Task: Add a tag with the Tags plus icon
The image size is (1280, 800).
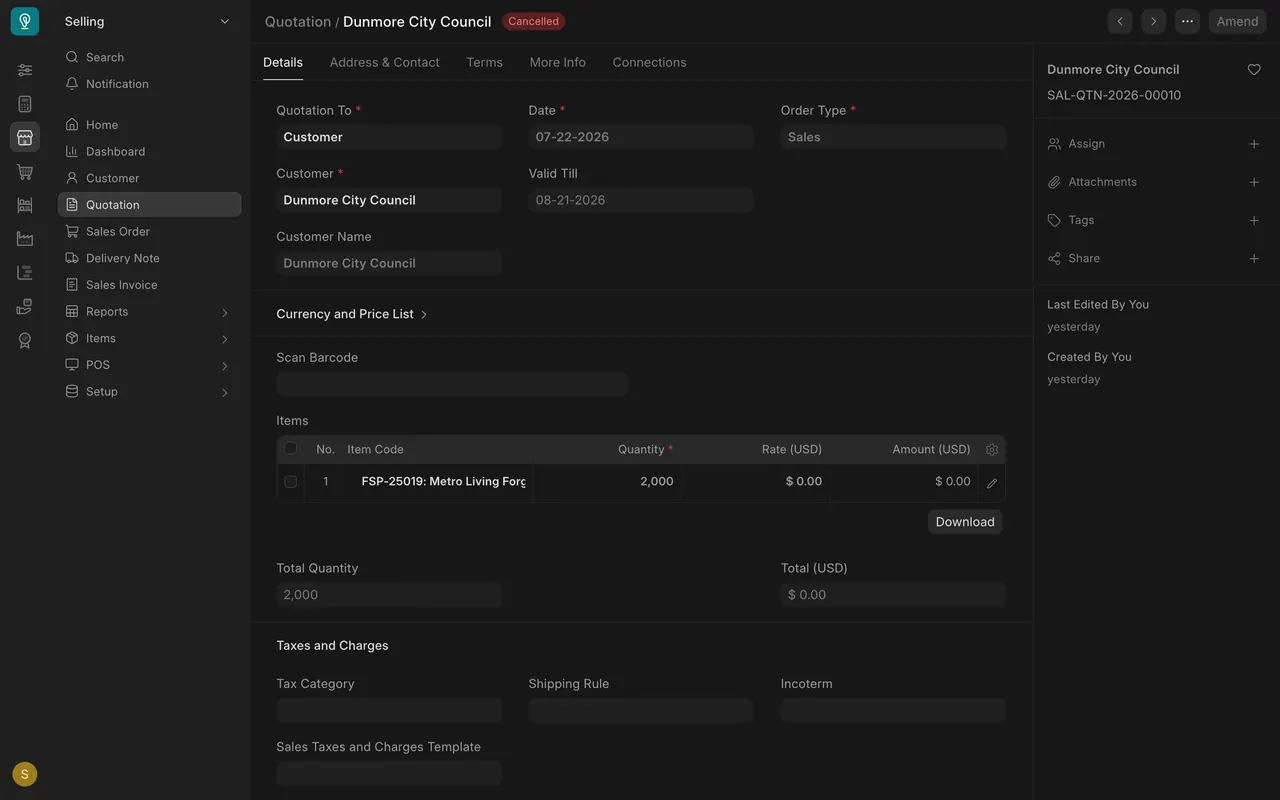Action: pos(1254,220)
